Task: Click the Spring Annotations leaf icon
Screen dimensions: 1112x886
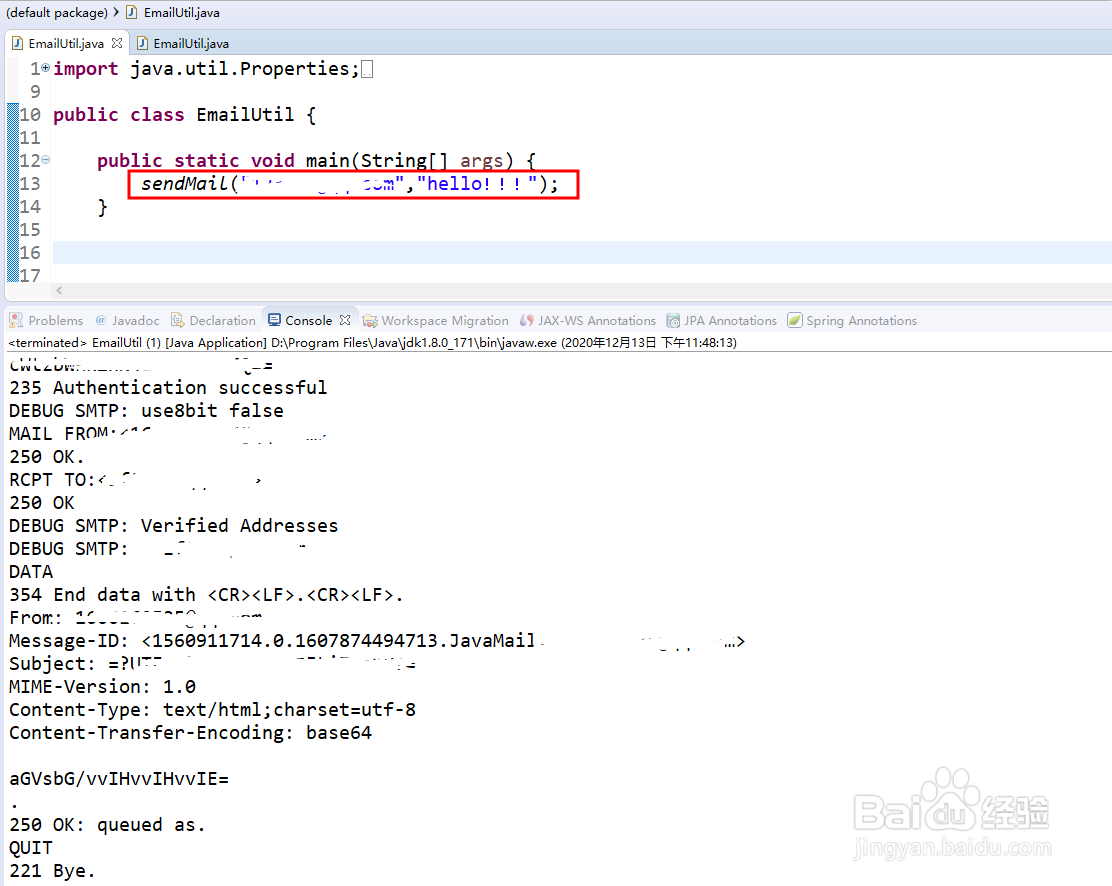Action: 795,321
